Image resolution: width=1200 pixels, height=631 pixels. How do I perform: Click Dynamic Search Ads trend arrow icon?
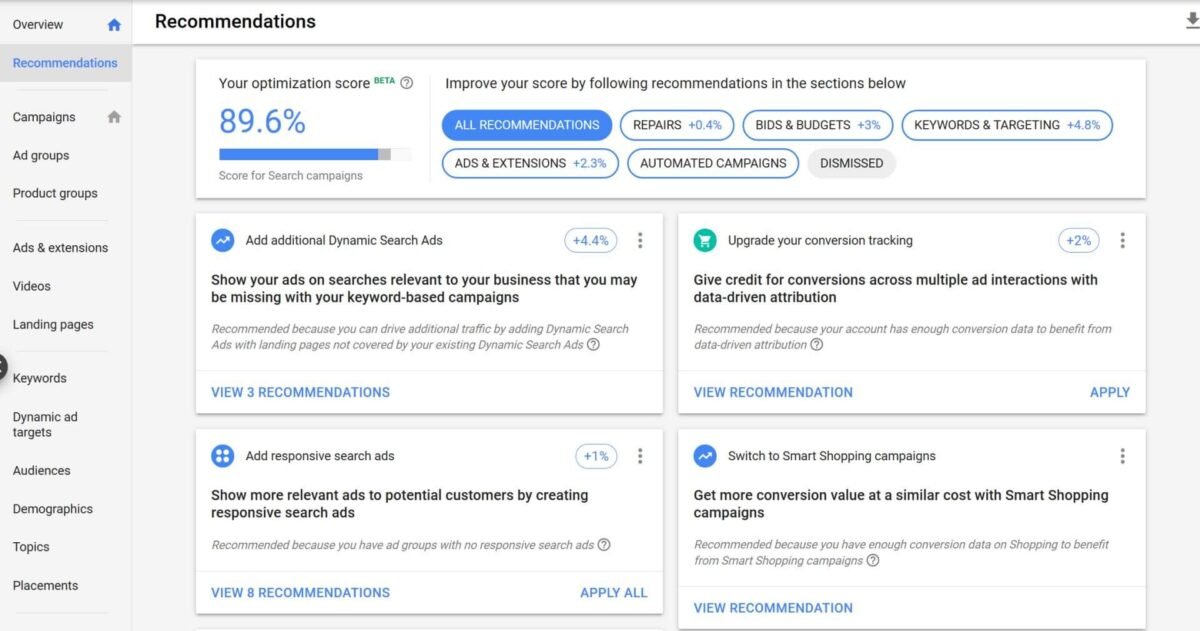(222, 240)
